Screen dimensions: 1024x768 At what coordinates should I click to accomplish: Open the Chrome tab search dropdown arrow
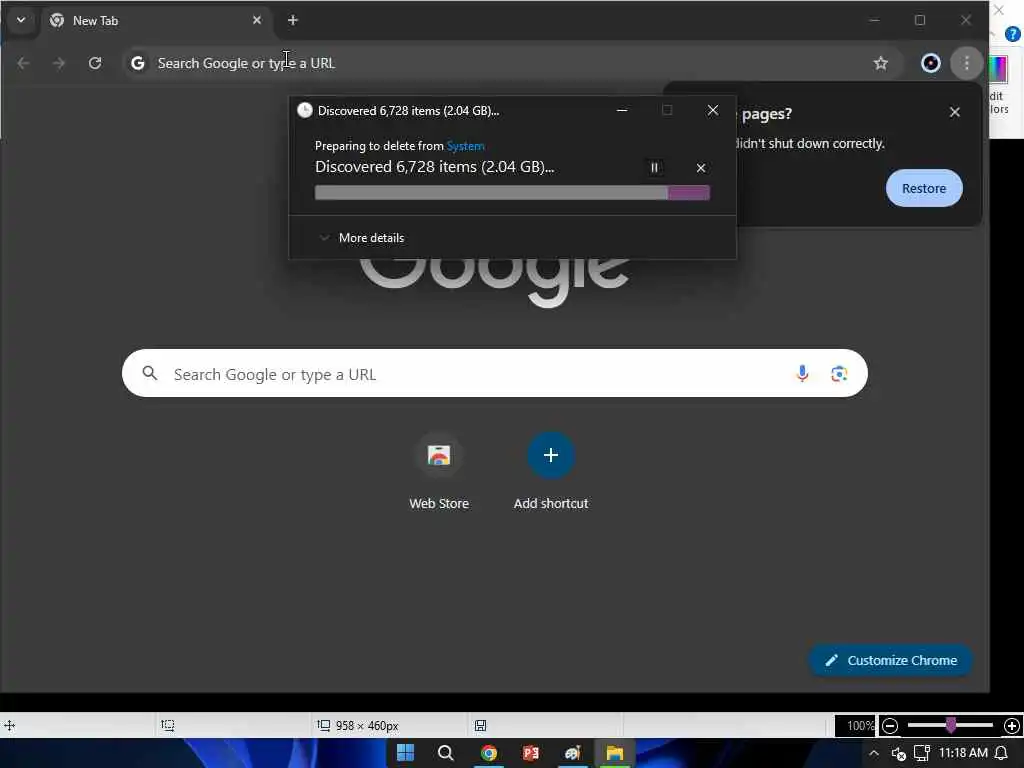tap(21, 20)
